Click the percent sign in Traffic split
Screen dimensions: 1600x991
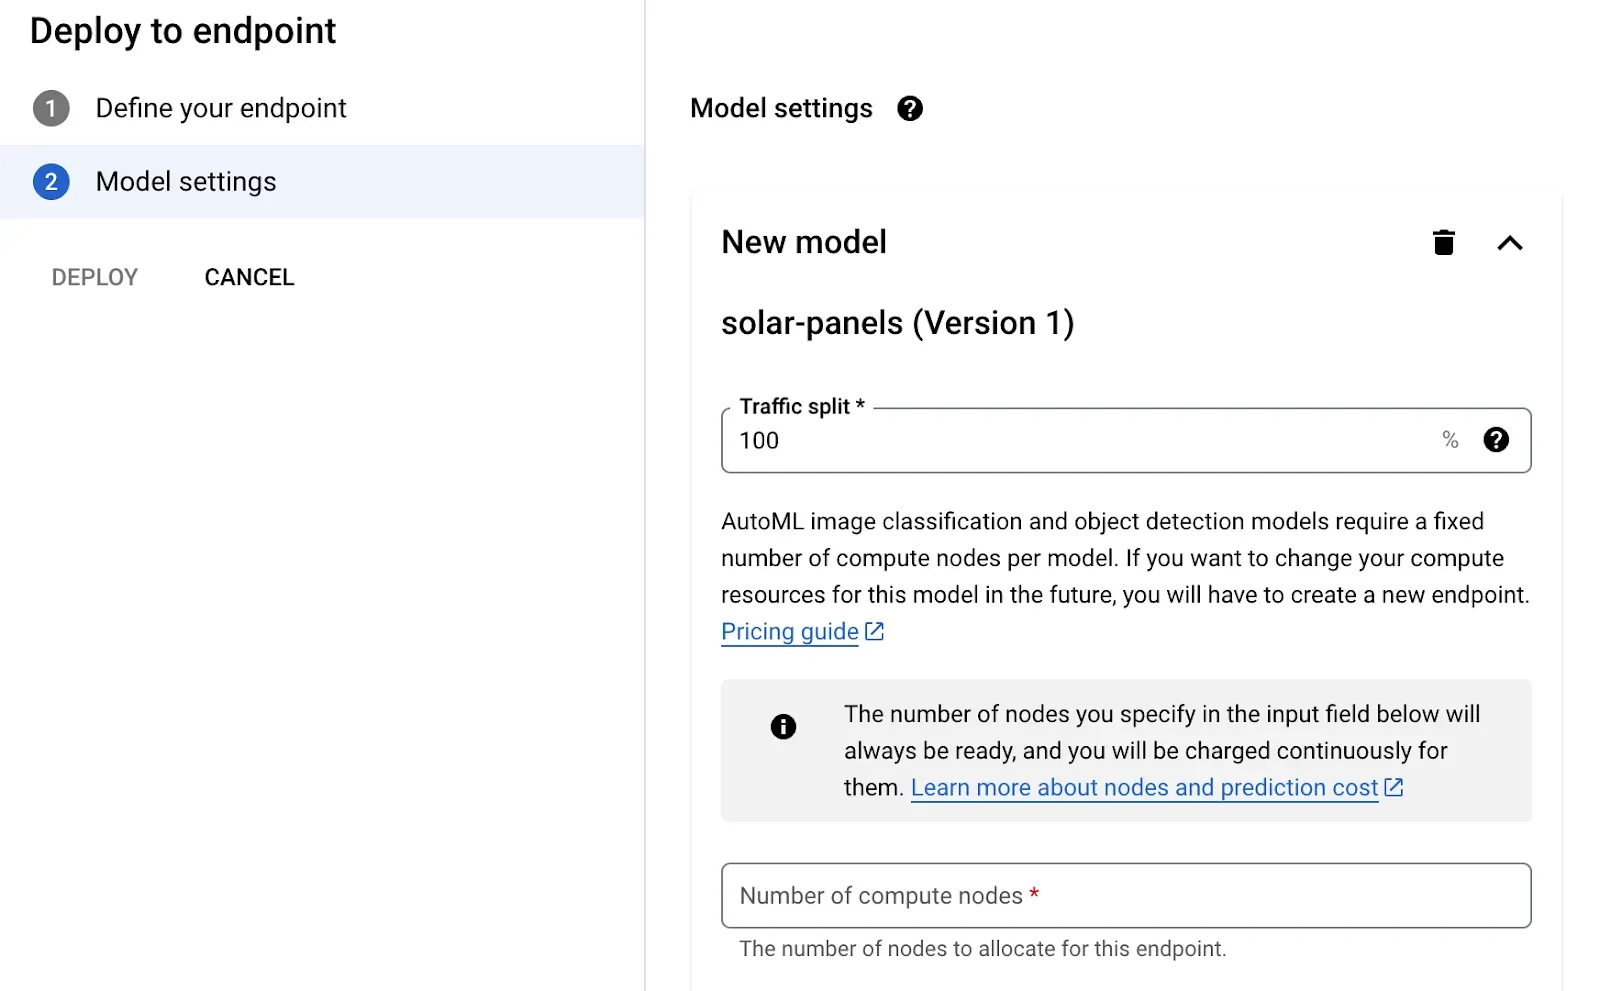click(1450, 440)
